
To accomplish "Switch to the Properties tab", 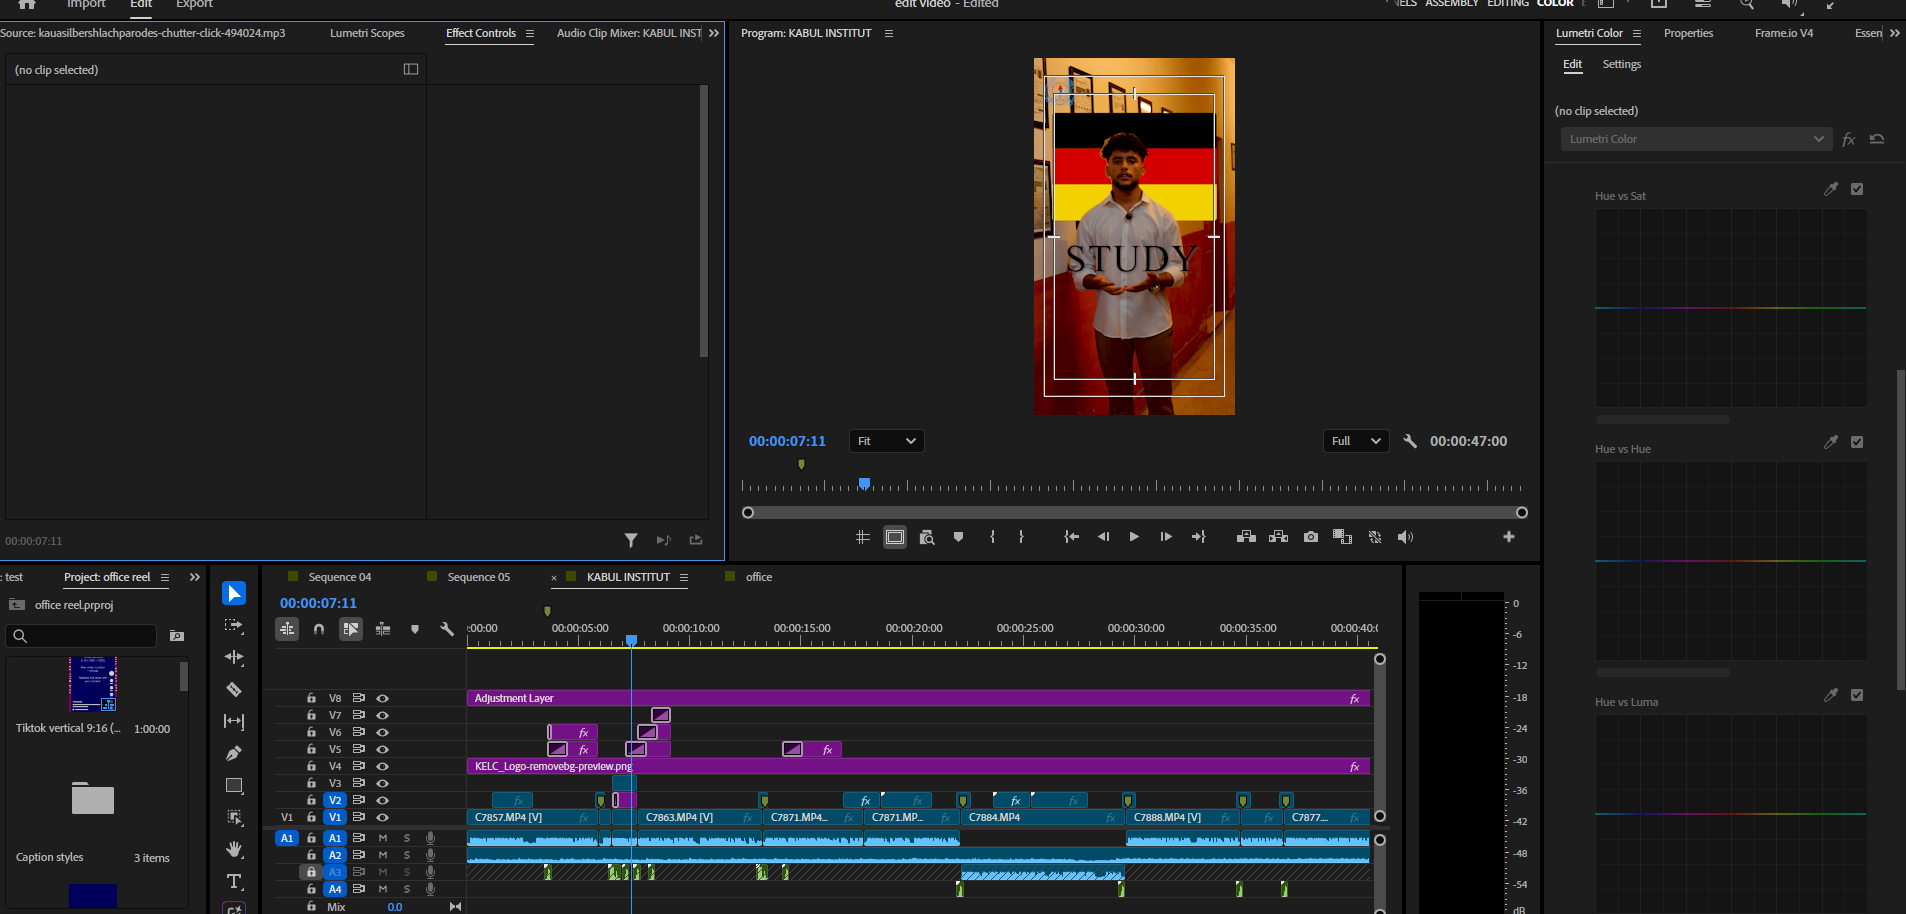I will (x=1688, y=33).
